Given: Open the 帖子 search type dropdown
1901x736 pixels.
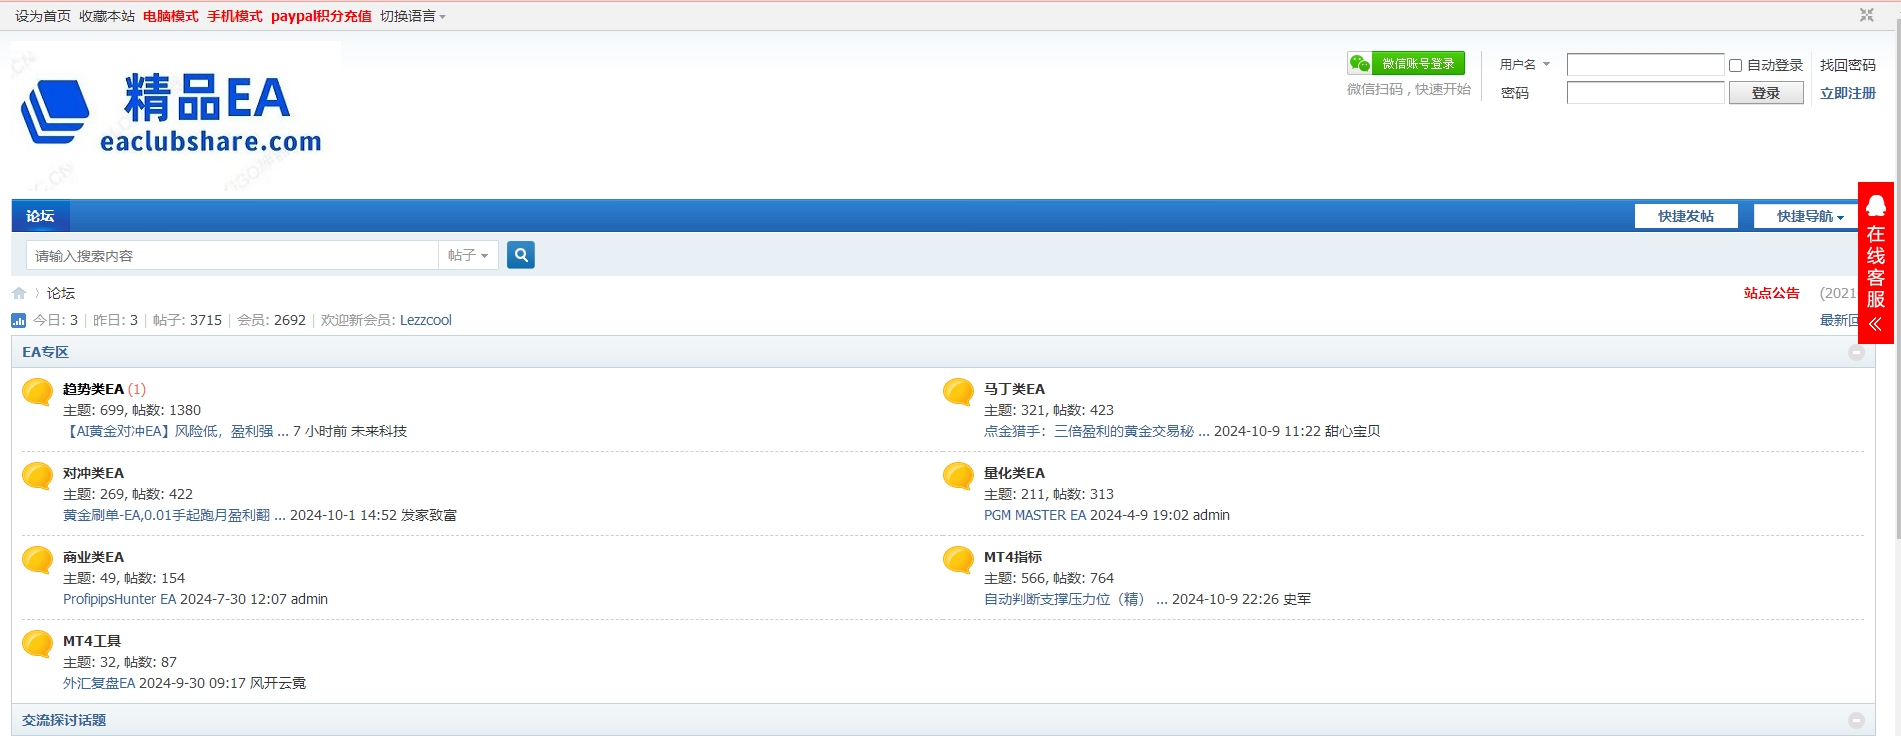Looking at the screenshot, I should 468,255.
